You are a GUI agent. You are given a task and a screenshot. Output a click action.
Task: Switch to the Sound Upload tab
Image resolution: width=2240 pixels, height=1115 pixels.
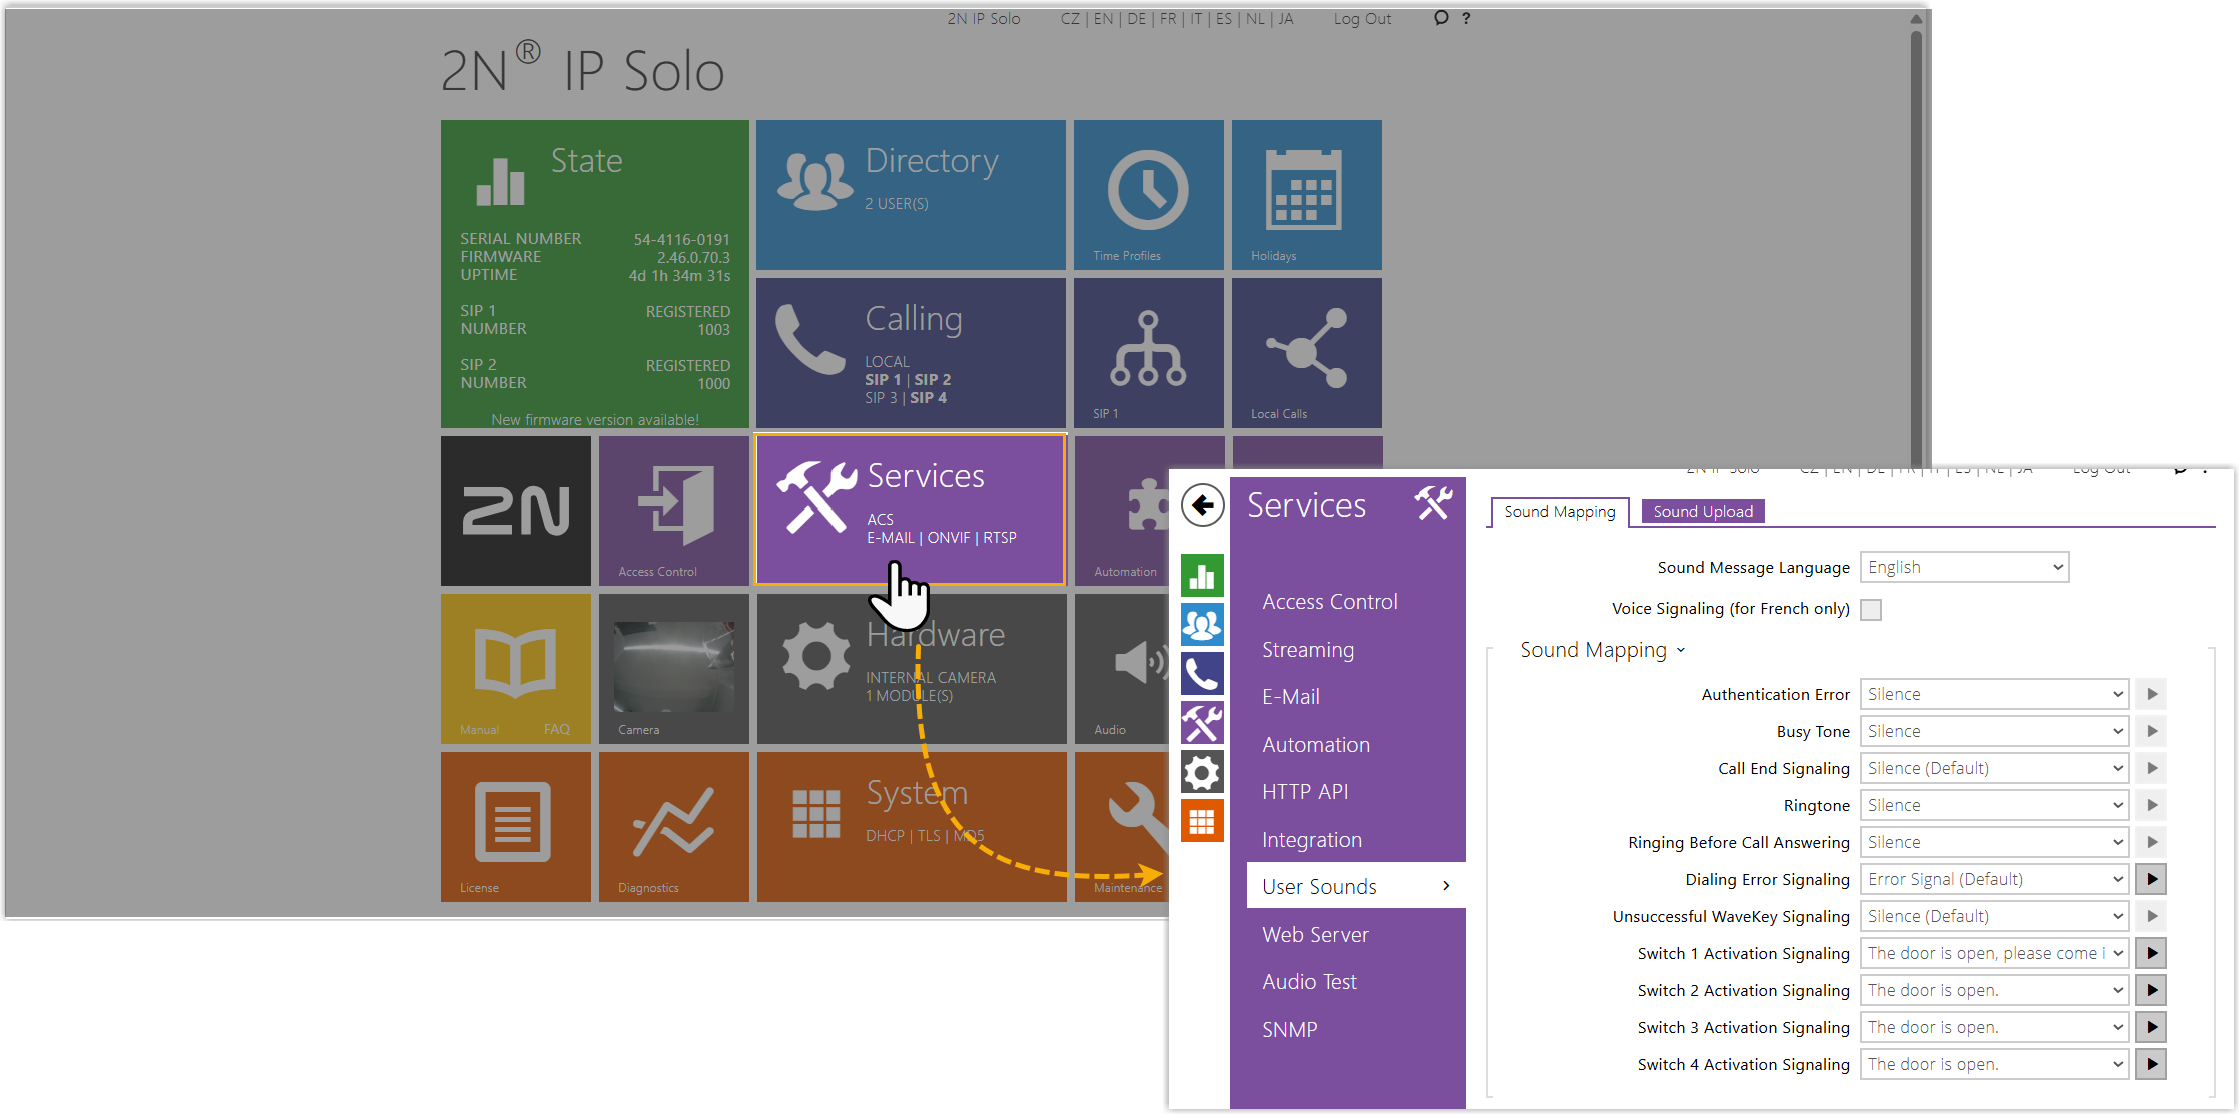[1702, 512]
